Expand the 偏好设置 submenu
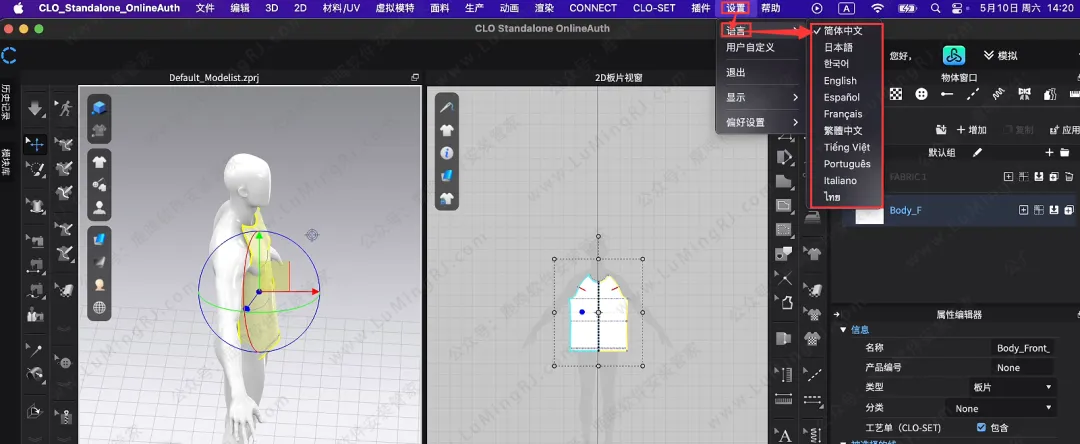Screen dimensions: 1080x444 point(762,122)
